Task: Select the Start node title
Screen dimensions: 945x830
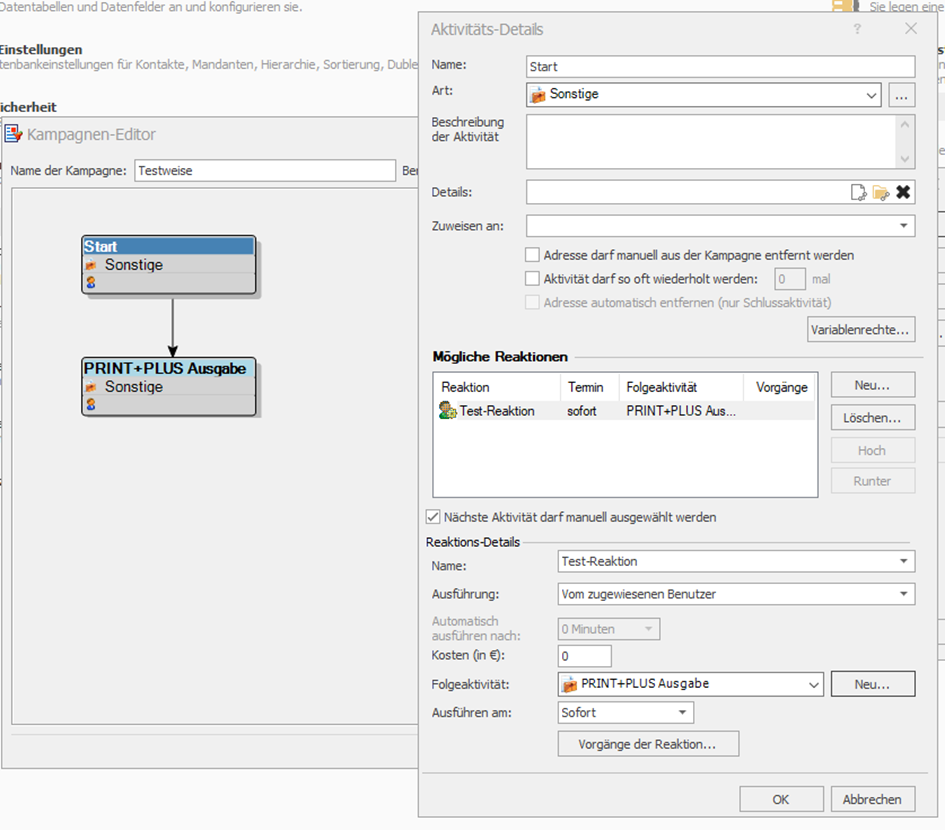Action: click(169, 246)
